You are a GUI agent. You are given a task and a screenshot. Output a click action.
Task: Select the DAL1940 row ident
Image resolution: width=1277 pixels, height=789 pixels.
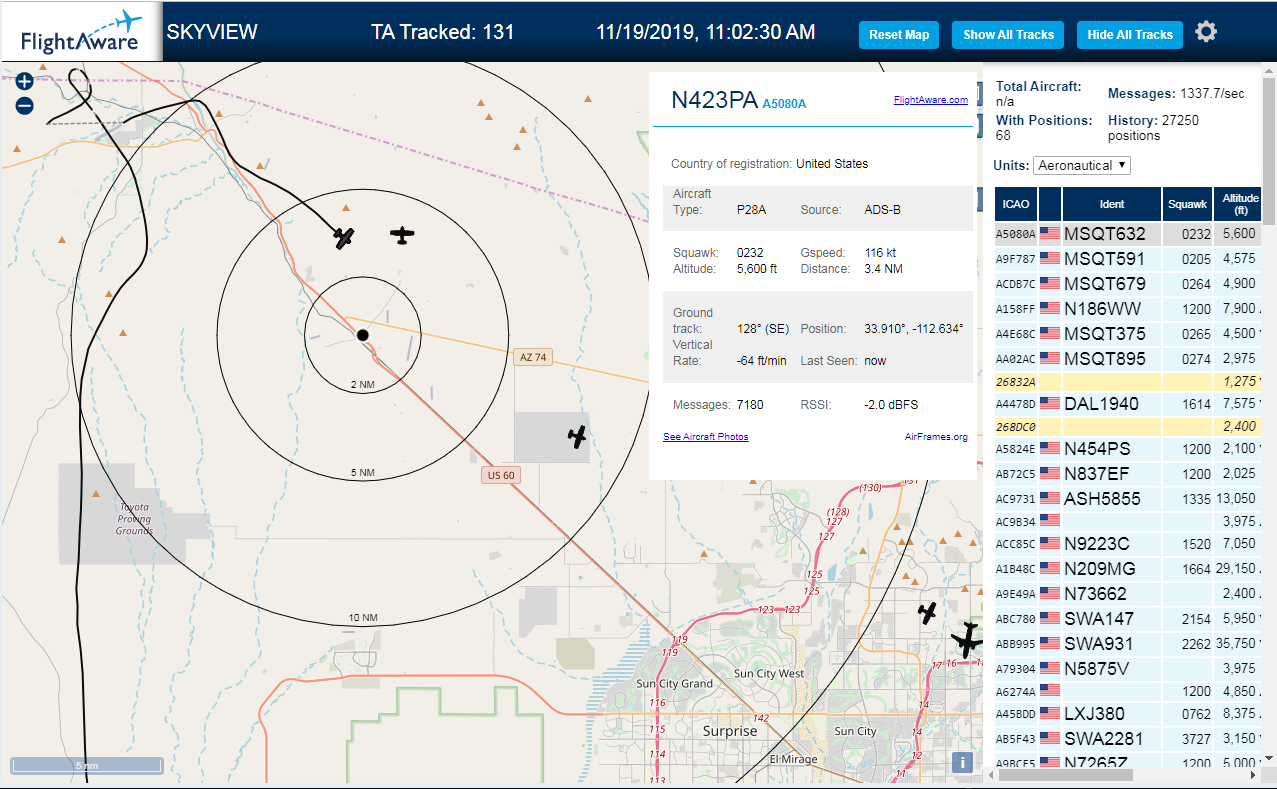pyautogui.click(x=1102, y=404)
